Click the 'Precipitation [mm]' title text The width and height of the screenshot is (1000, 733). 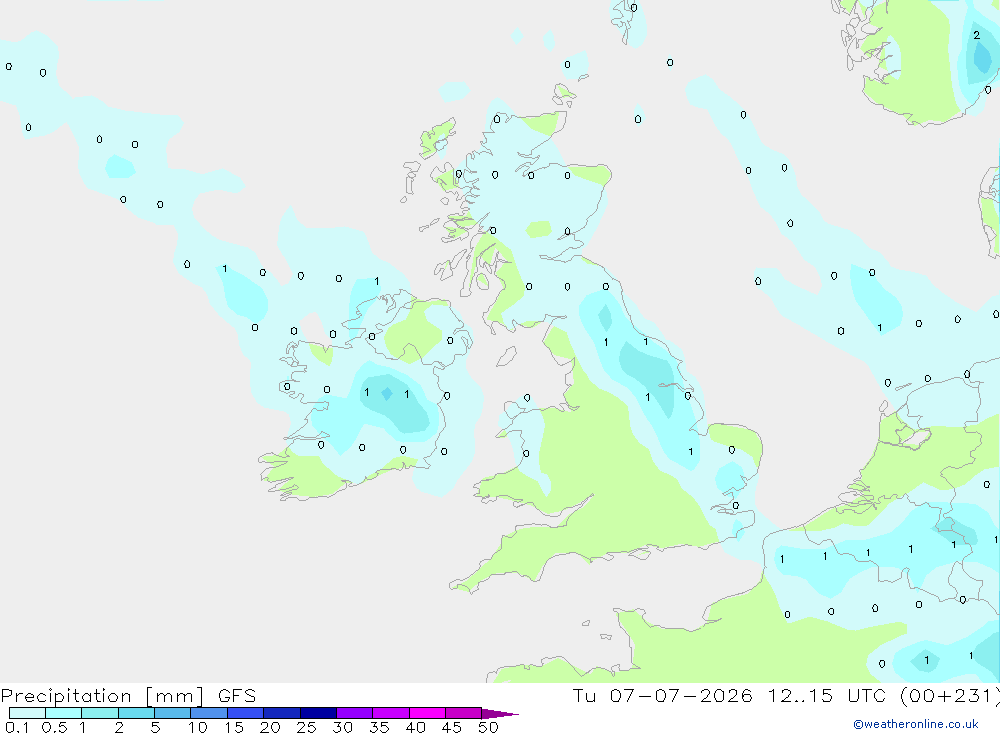103,696
